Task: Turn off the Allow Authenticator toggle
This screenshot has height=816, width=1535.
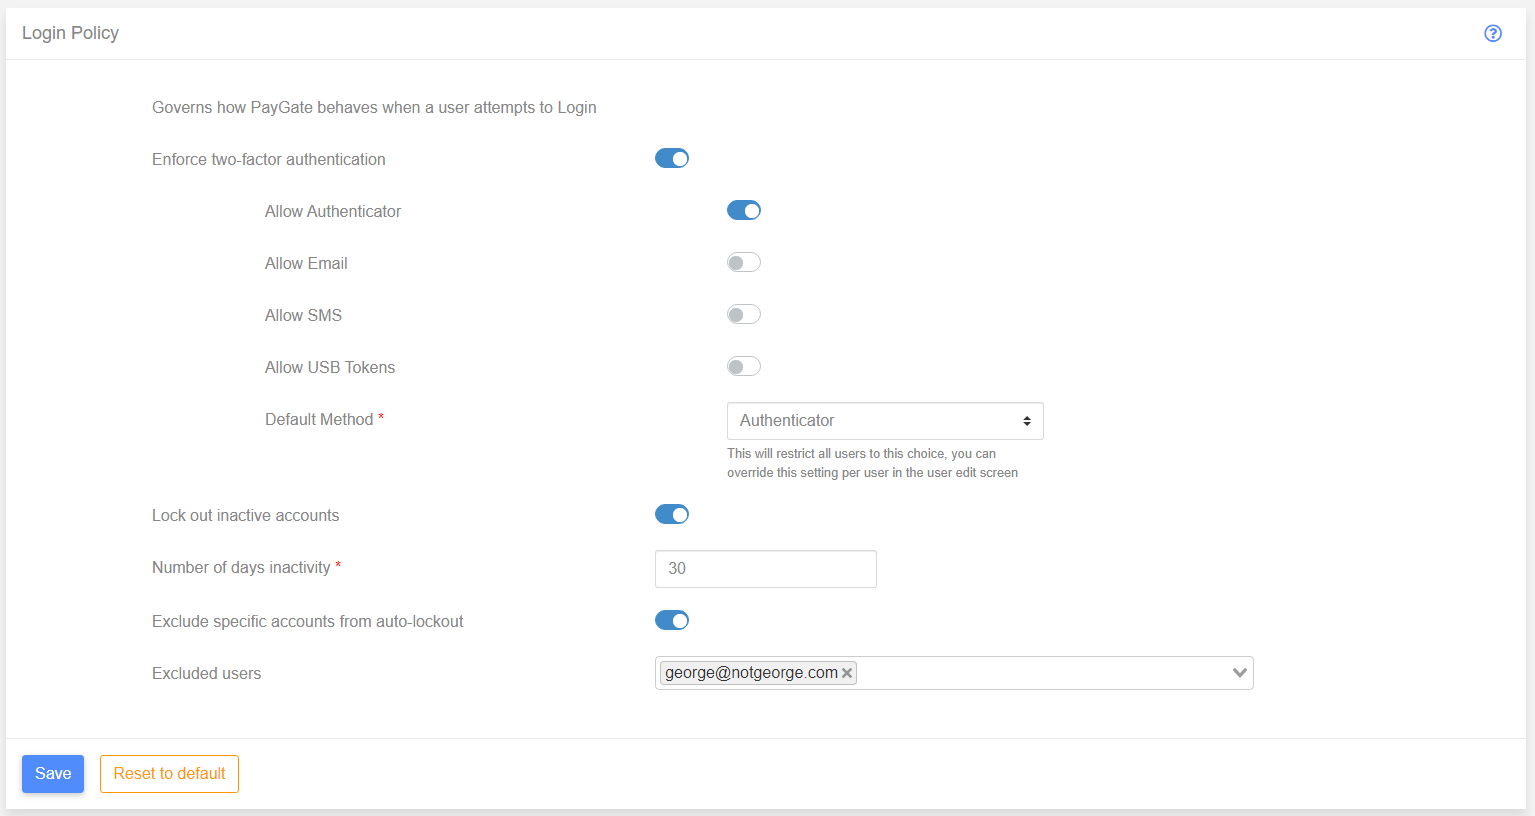Action: (743, 211)
